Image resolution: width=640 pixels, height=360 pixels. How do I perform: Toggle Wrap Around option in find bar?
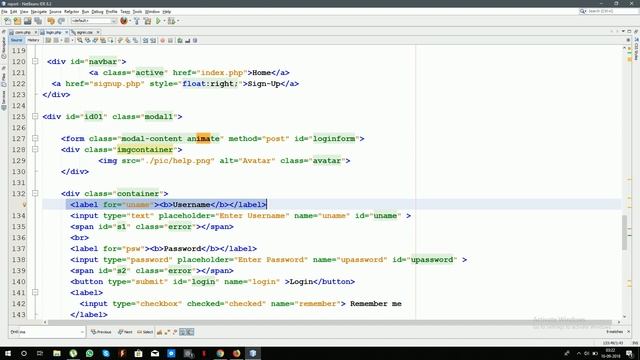pyautogui.click(x=190, y=332)
